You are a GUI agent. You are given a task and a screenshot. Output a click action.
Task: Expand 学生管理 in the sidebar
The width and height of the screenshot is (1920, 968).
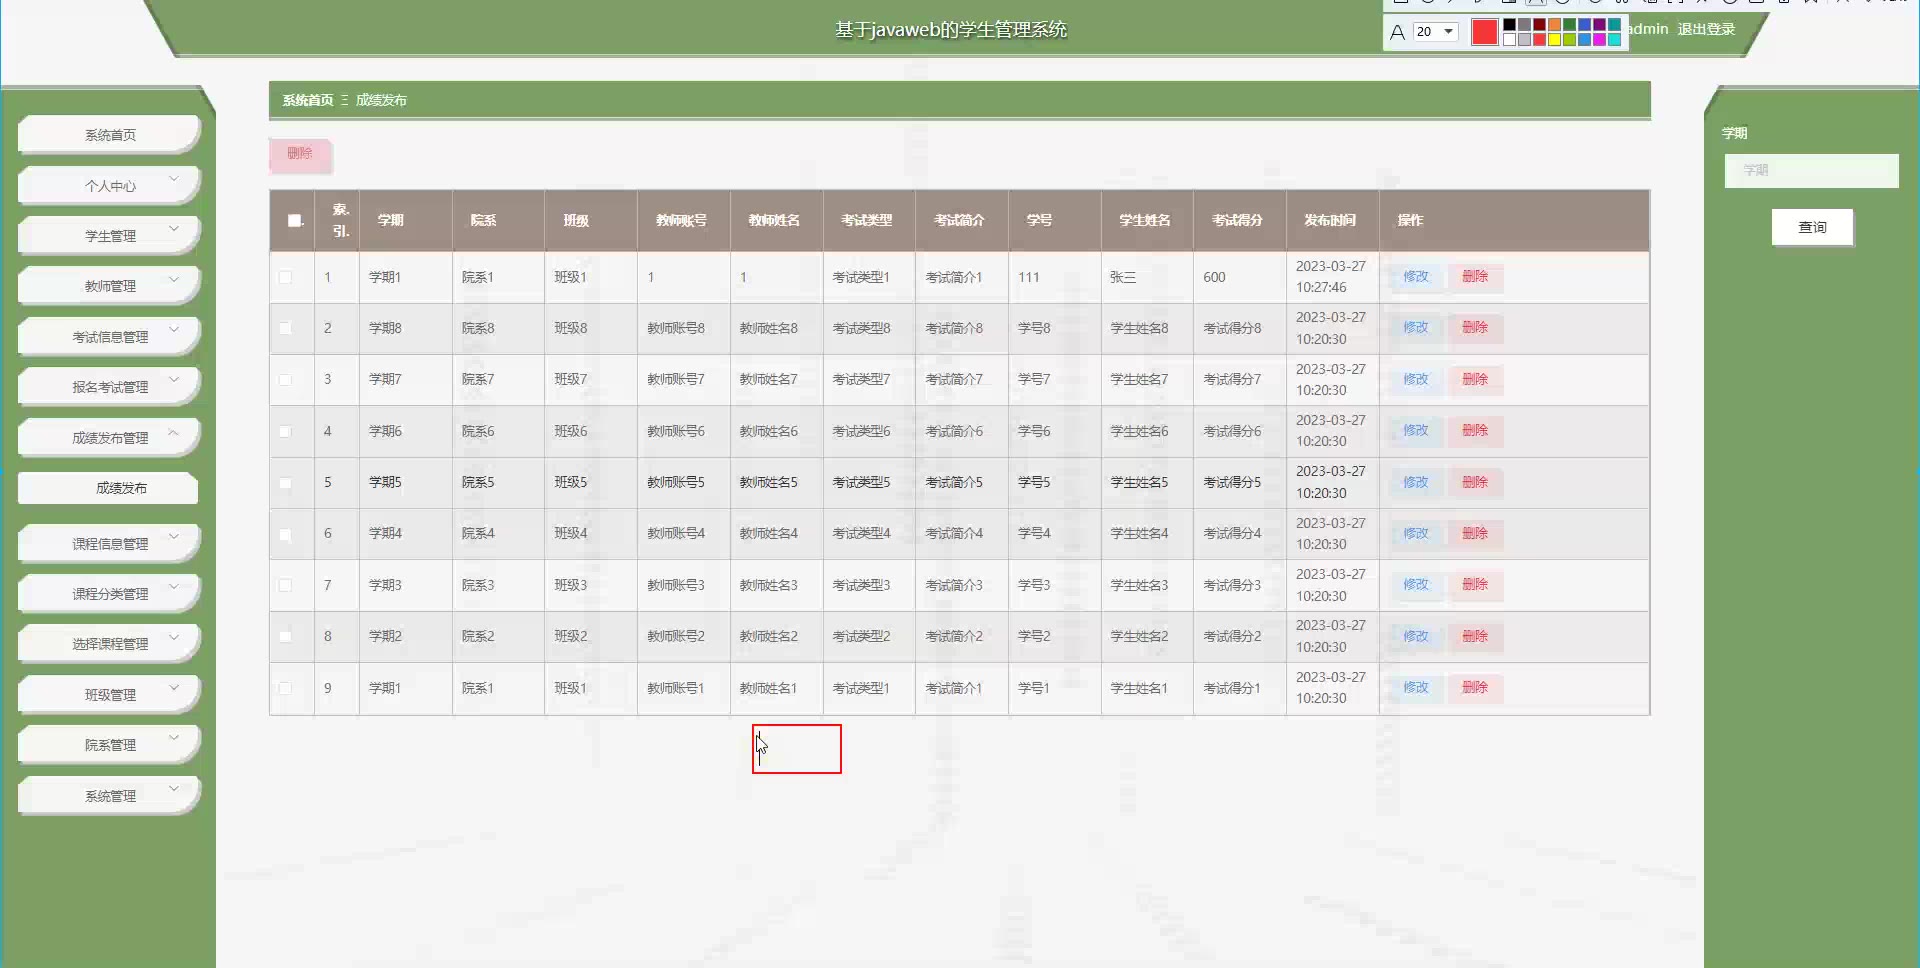coord(110,236)
